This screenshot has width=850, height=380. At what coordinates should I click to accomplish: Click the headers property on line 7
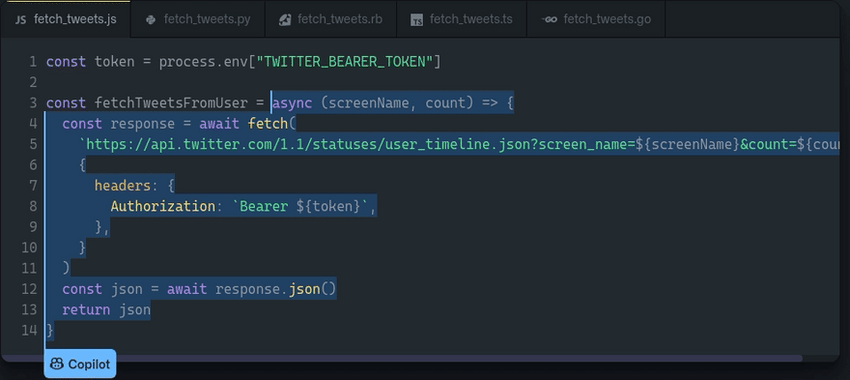coord(122,185)
